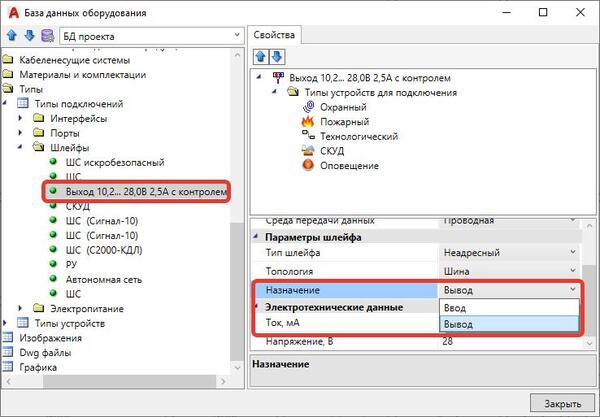
Task: Click the down arrow in Свойства panel
Action: click(278, 56)
